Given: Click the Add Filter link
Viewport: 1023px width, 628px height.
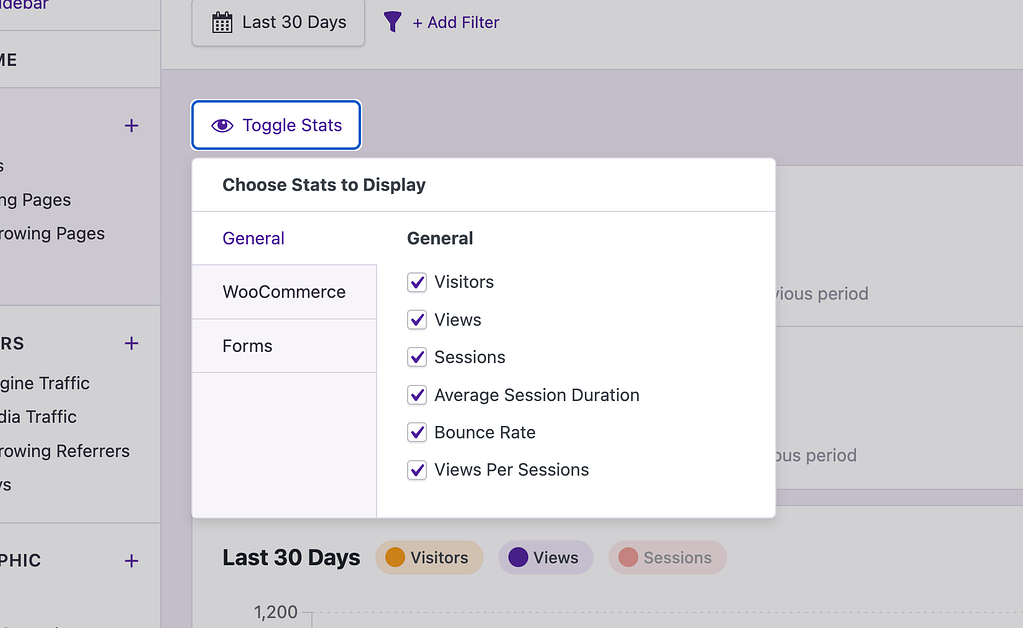Looking at the screenshot, I should click(456, 23).
